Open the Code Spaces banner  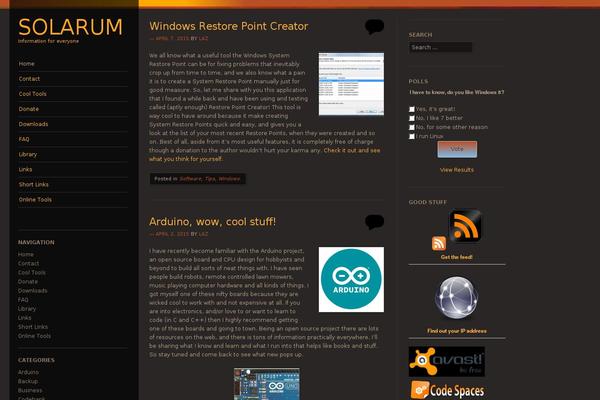(447, 390)
